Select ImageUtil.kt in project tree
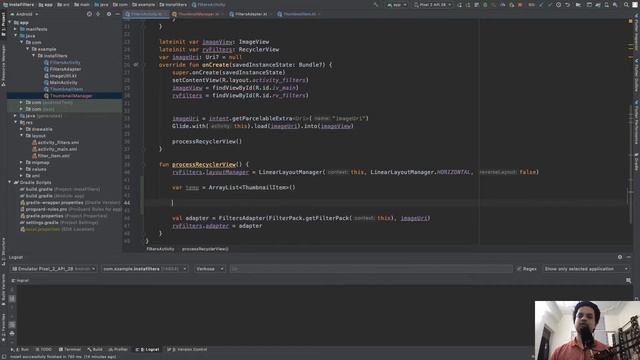640x360 pixels. point(63,76)
